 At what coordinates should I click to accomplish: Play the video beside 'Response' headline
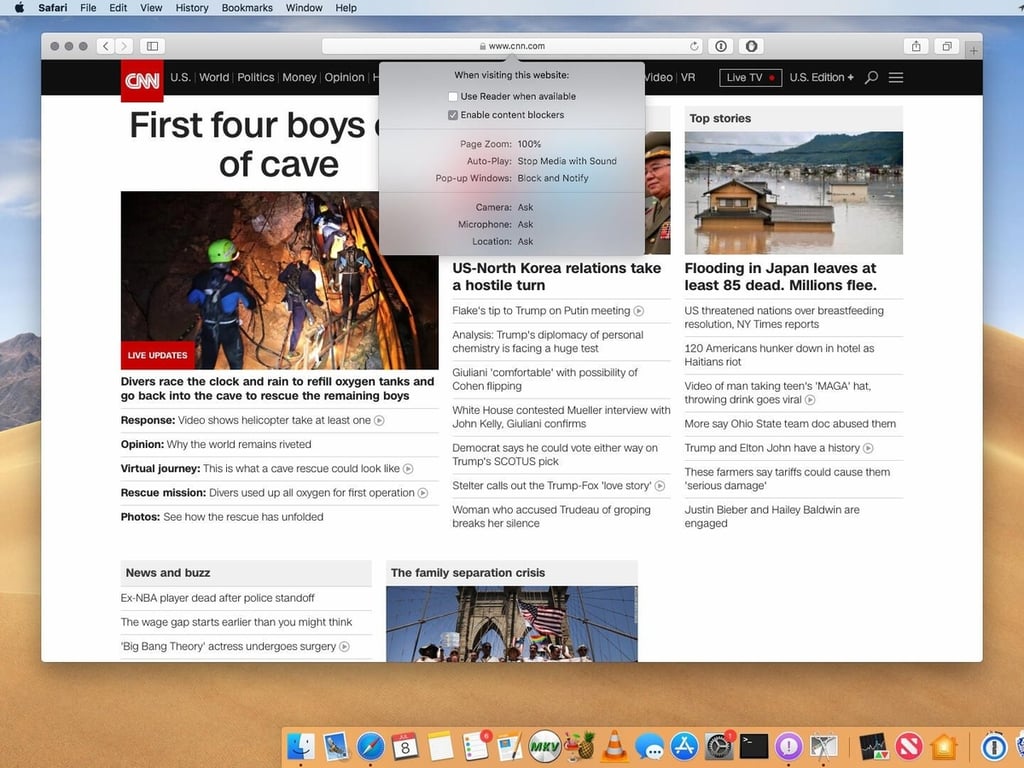pyautogui.click(x=379, y=421)
